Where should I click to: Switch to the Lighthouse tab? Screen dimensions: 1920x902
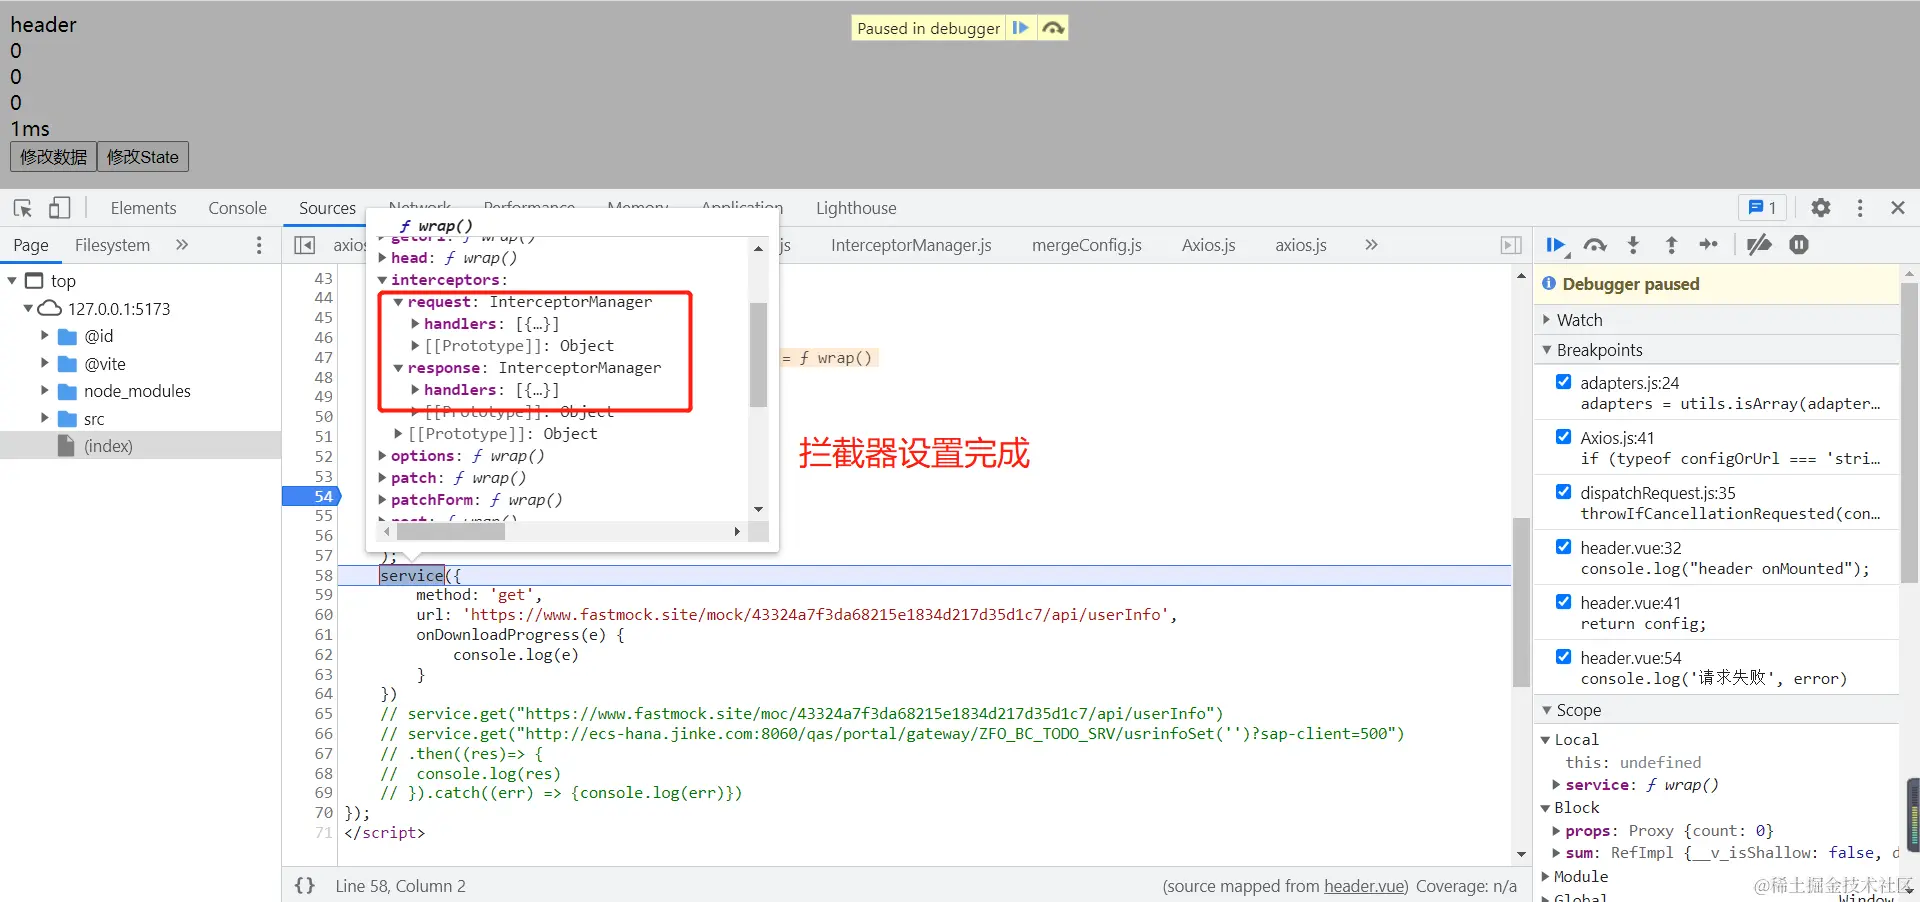pyautogui.click(x=856, y=208)
